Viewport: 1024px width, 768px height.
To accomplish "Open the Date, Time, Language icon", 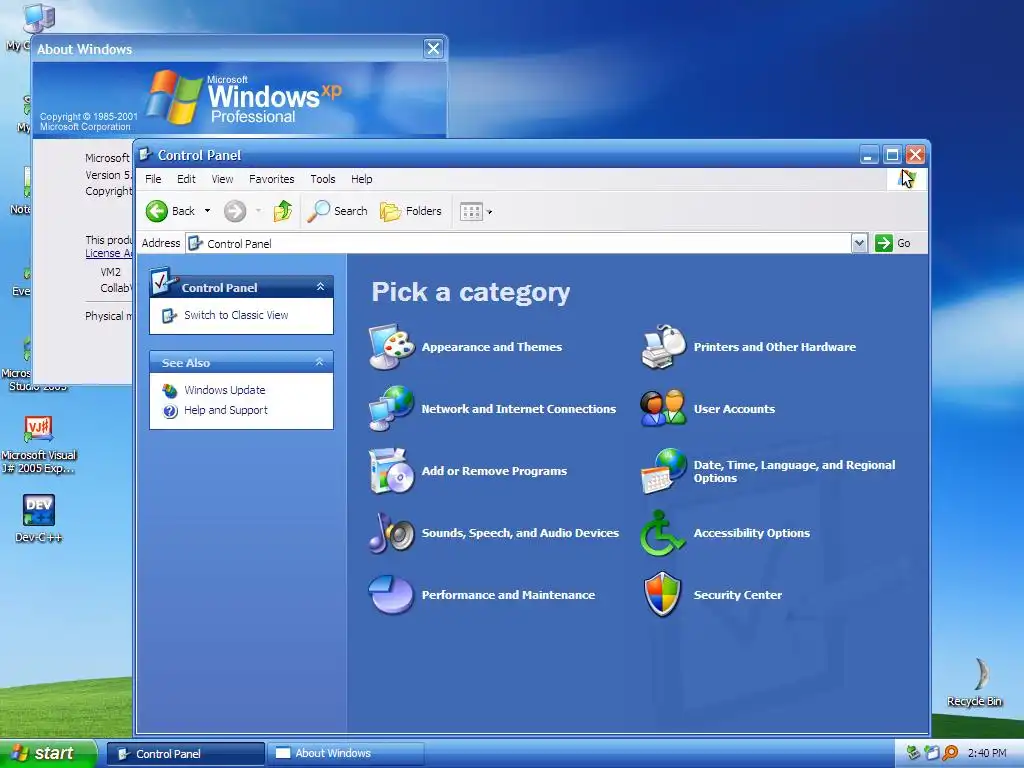I will click(x=663, y=471).
